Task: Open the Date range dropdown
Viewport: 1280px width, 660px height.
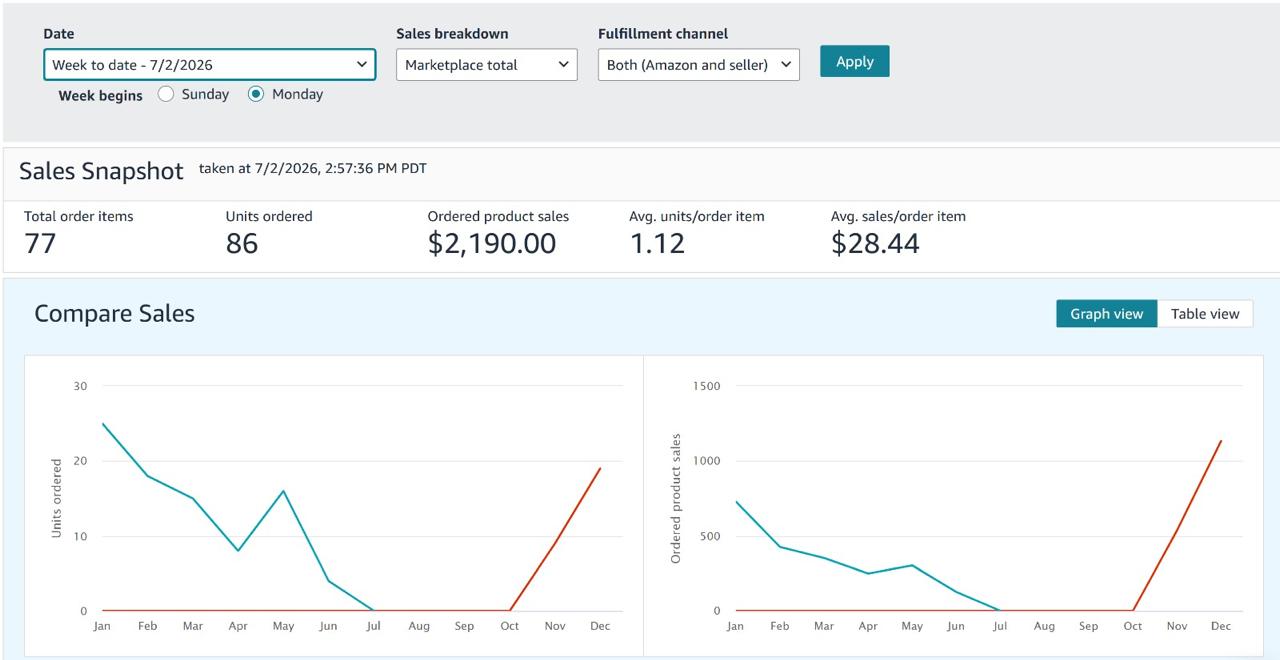Action: 210,65
